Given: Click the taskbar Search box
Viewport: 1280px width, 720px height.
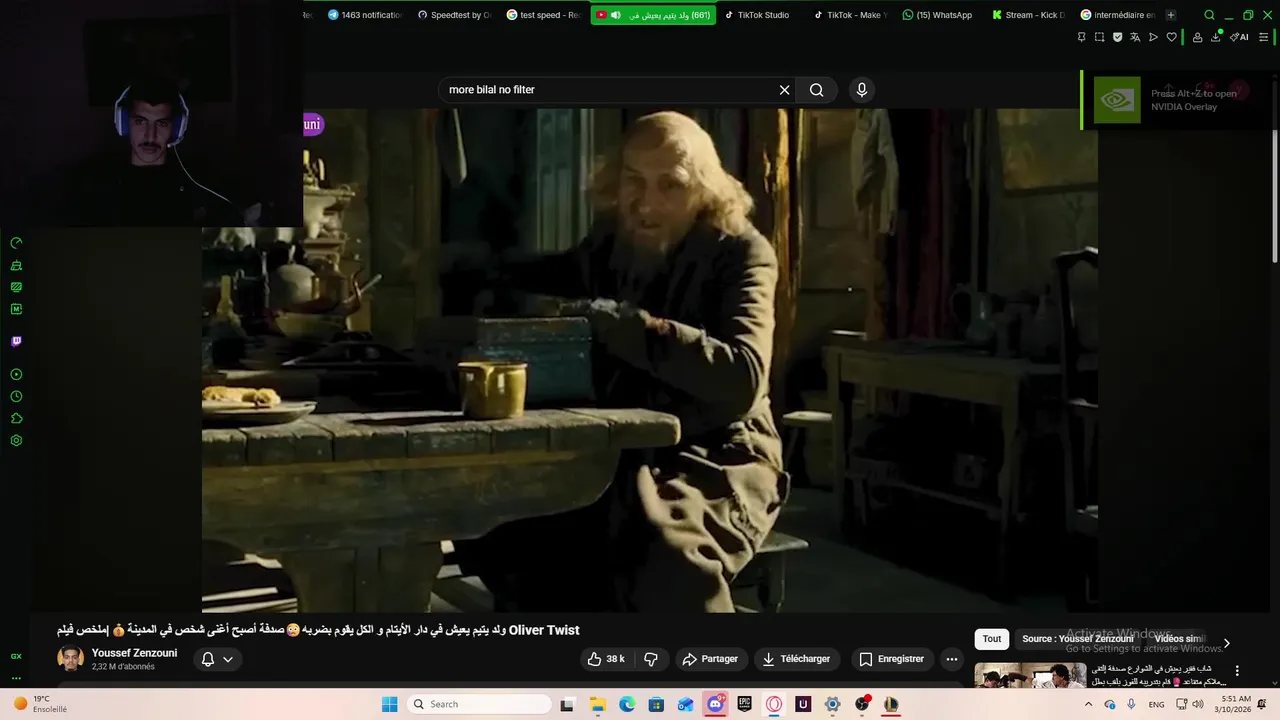Looking at the screenshot, I should (480, 704).
